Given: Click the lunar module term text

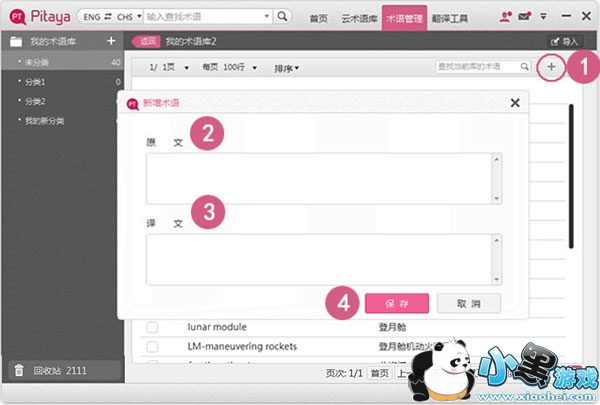Looking at the screenshot, I should pos(217,327).
